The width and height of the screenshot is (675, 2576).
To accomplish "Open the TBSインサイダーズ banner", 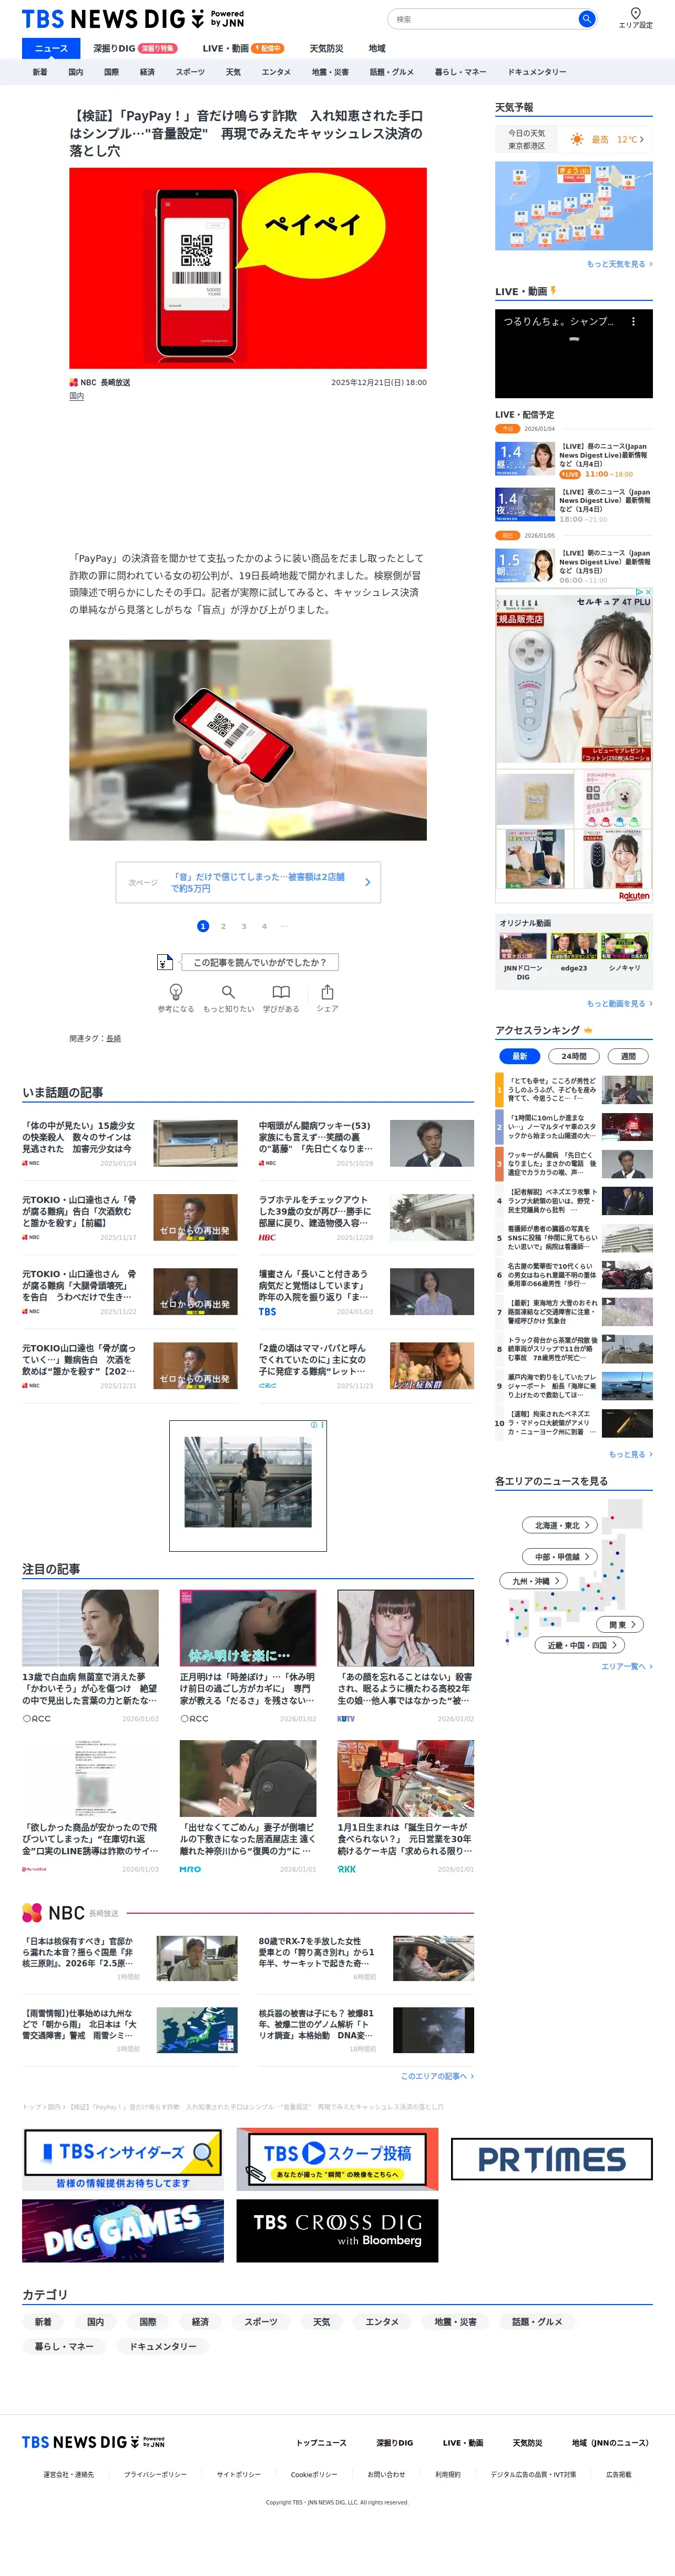I will click(123, 2159).
